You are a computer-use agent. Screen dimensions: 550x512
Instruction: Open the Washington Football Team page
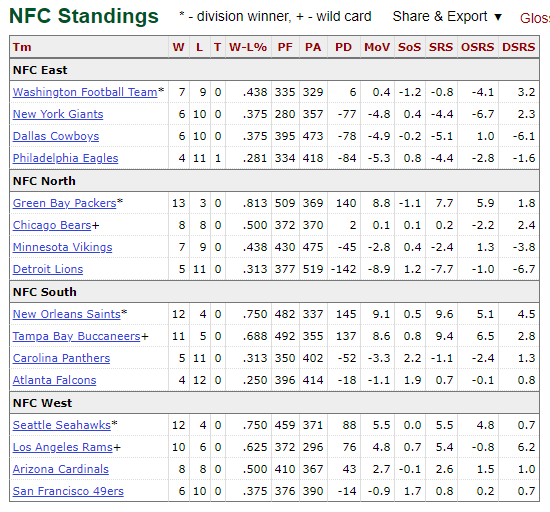(85, 92)
